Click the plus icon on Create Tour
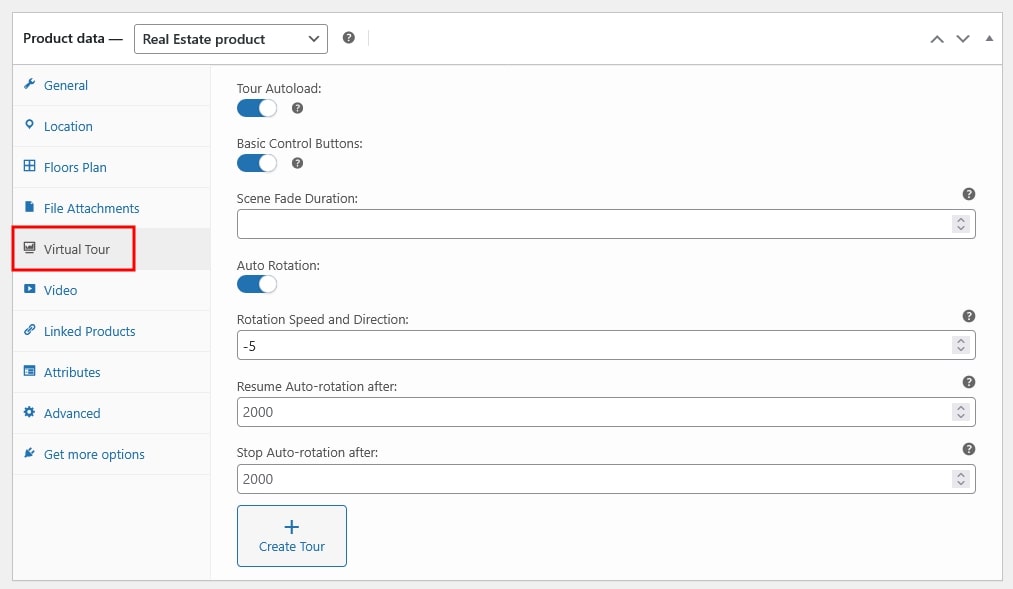The height and width of the screenshot is (589, 1013). [292, 527]
